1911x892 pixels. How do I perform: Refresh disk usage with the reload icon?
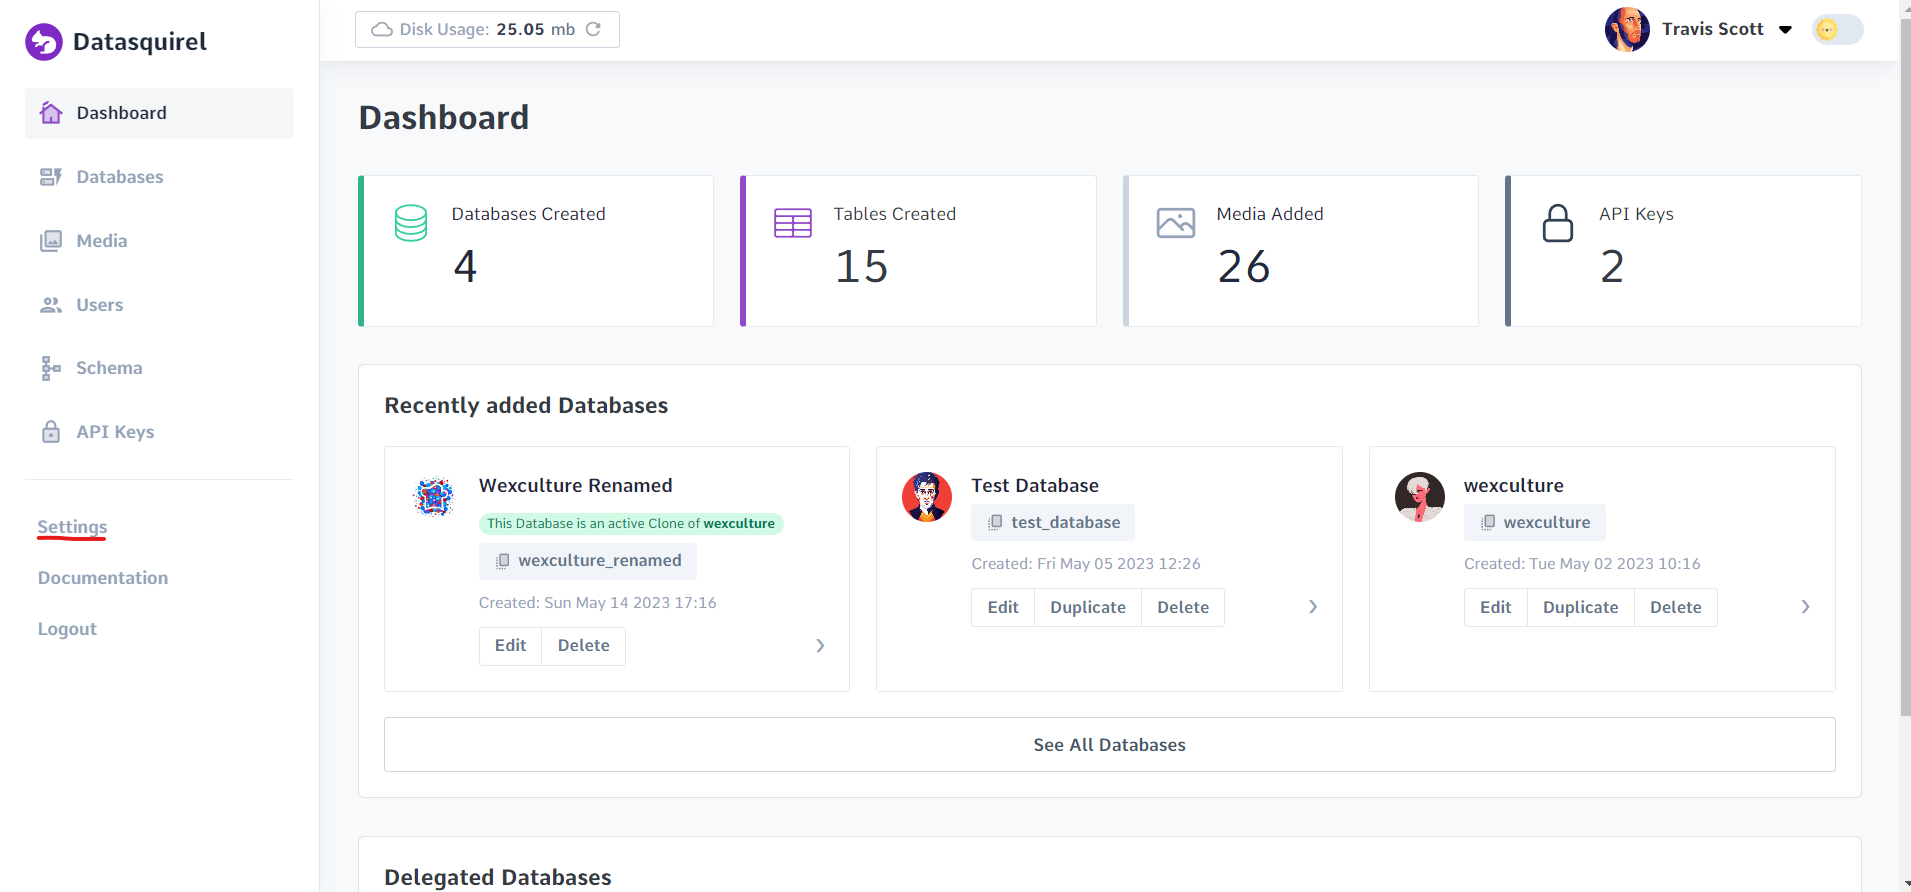[x=593, y=29]
